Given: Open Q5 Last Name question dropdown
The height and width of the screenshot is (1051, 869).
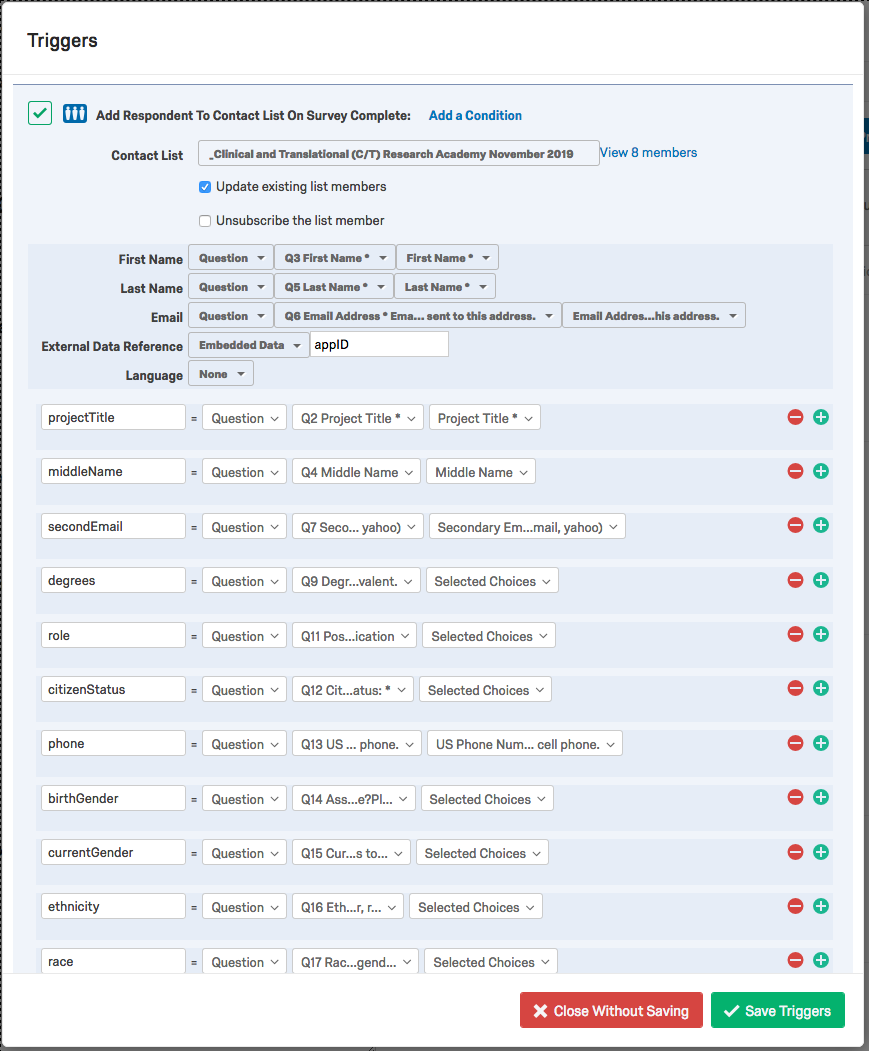Looking at the screenshot, I should 334,287.
